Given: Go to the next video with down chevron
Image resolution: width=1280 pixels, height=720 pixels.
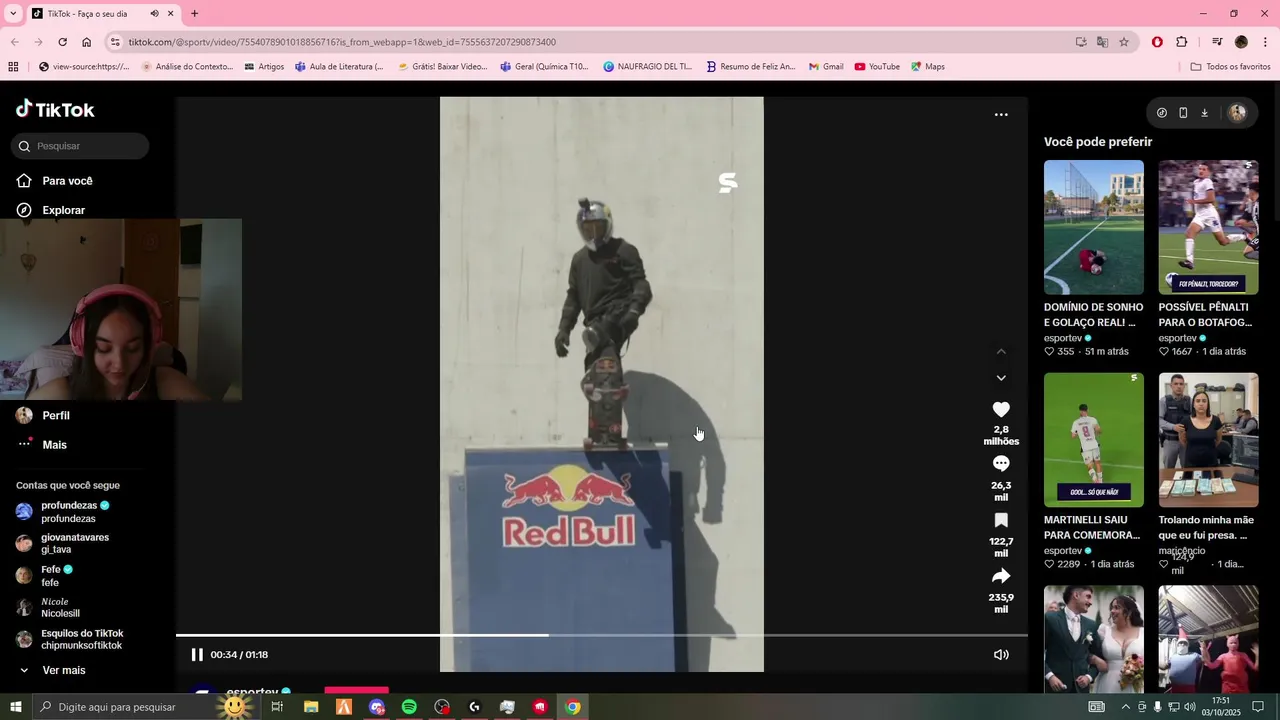Looking at the screenshot, I should [1001, 378].
